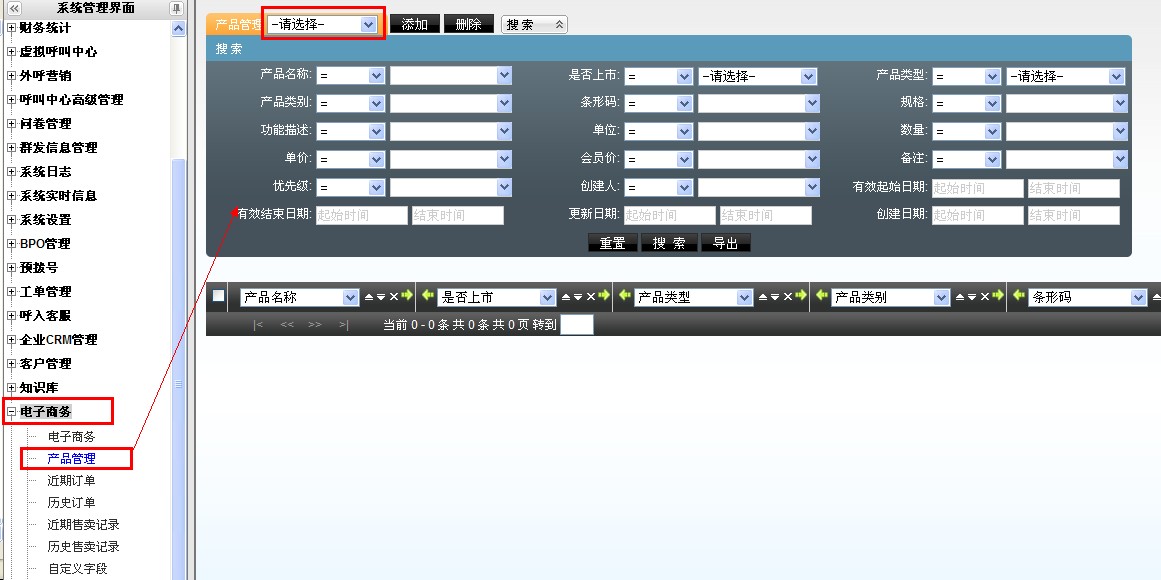Collapse the 搜索 panel toggle button

[534, 24]
